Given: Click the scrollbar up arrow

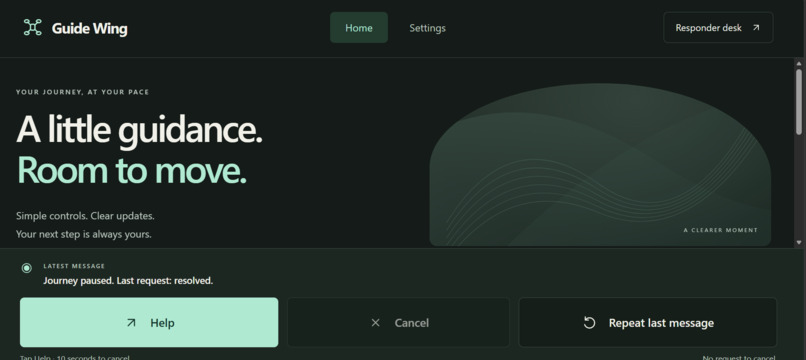Looking at the screenshot, I should [799, 63].
